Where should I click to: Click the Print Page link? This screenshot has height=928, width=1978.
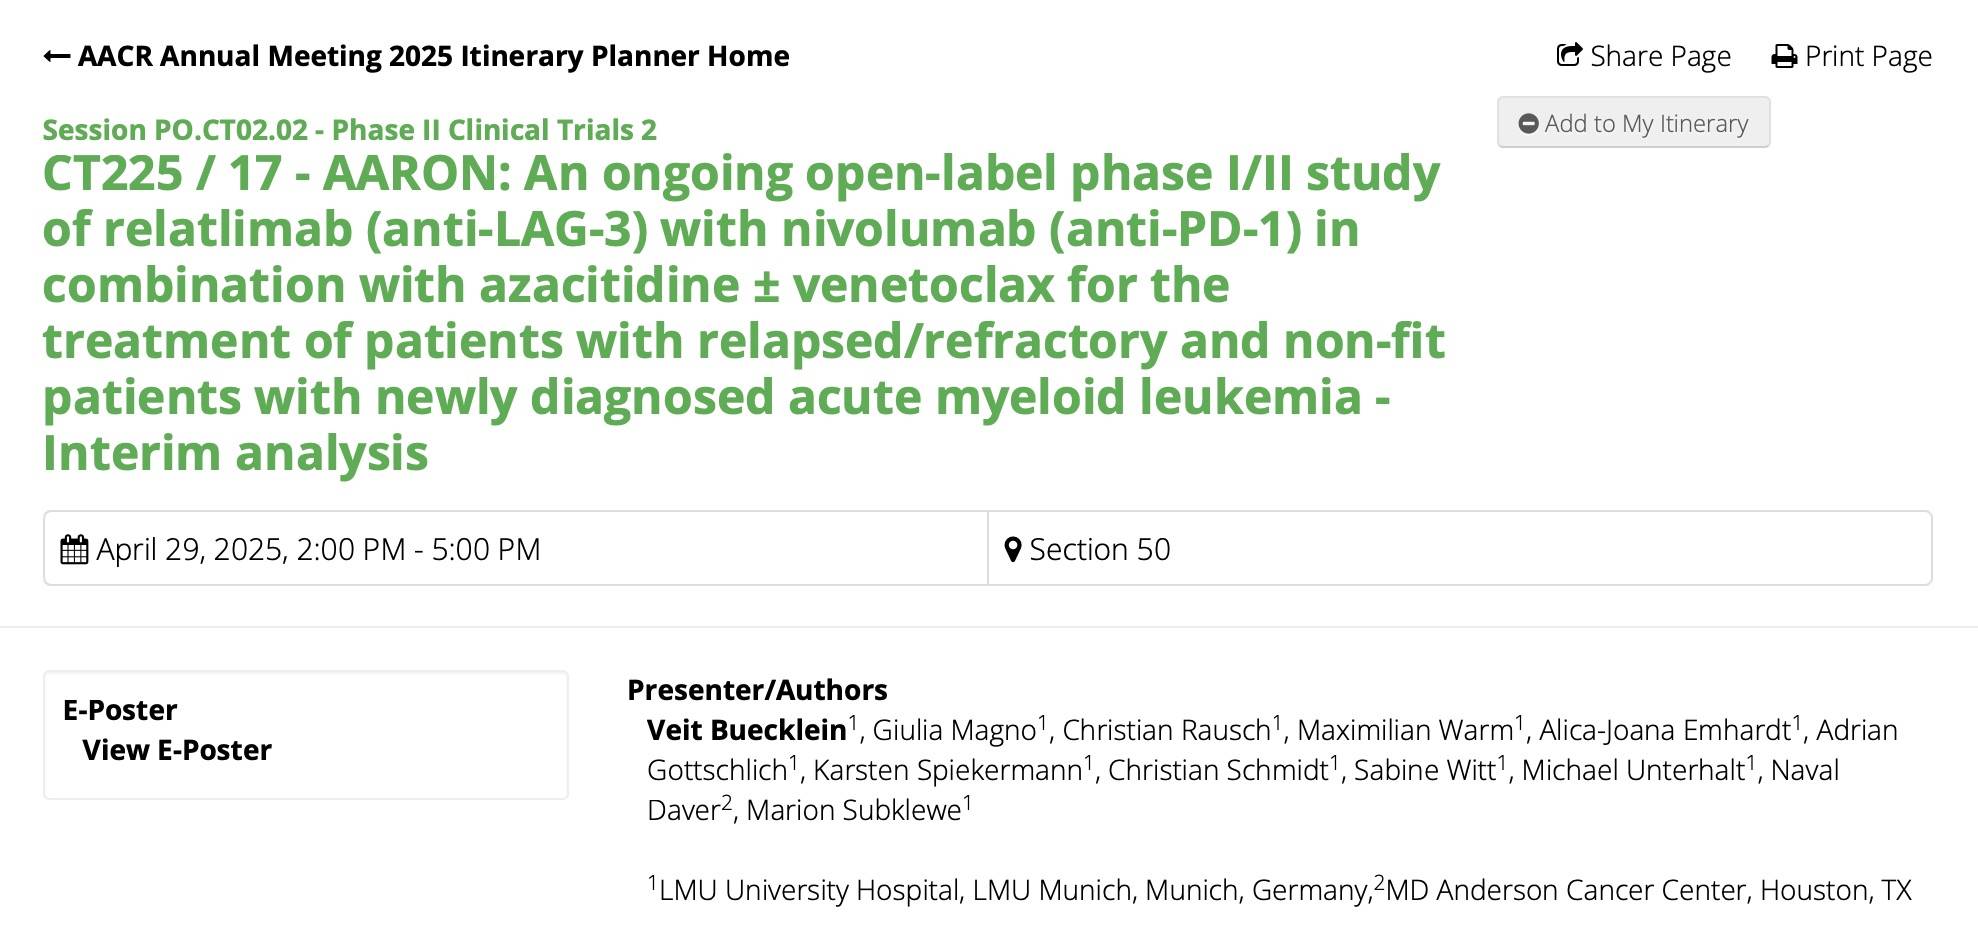pyautogui.click(x=1852, y=56)
